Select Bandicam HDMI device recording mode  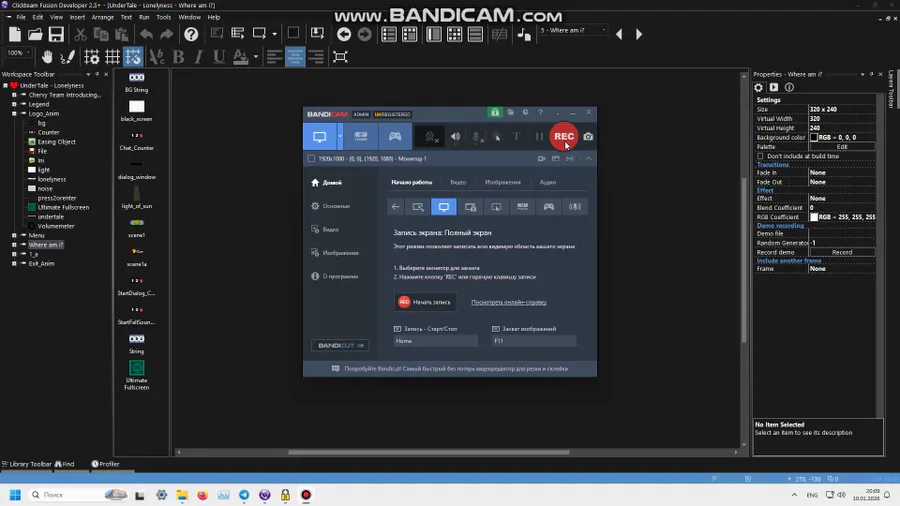(360, 137)
